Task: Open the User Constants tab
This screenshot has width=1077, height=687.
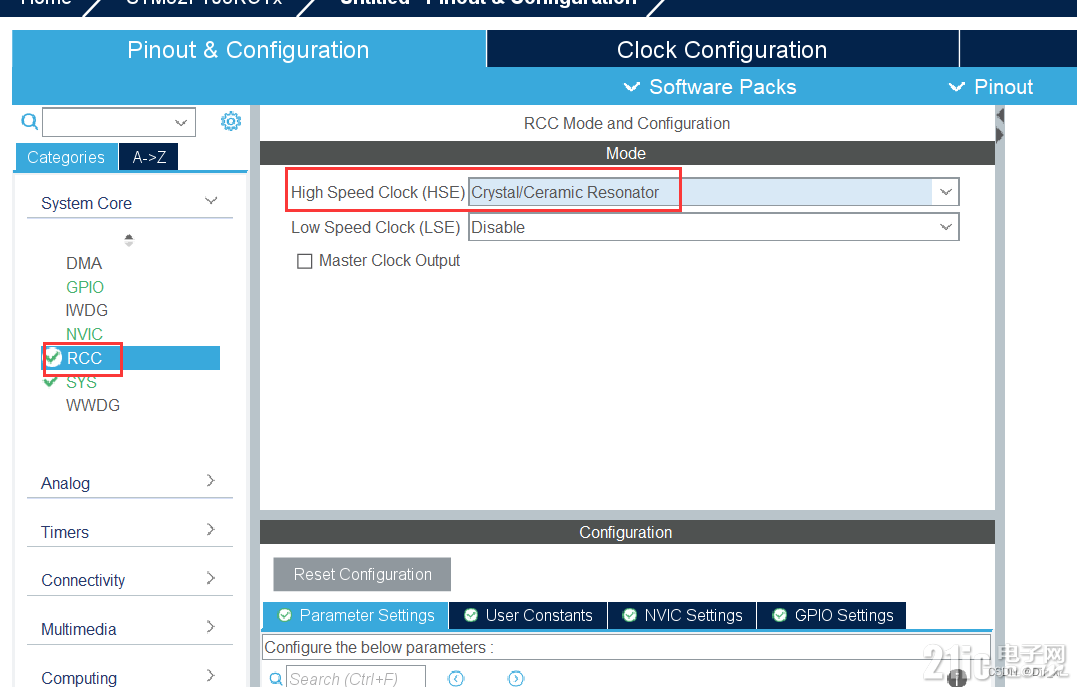Action: [x=528, y=616]
